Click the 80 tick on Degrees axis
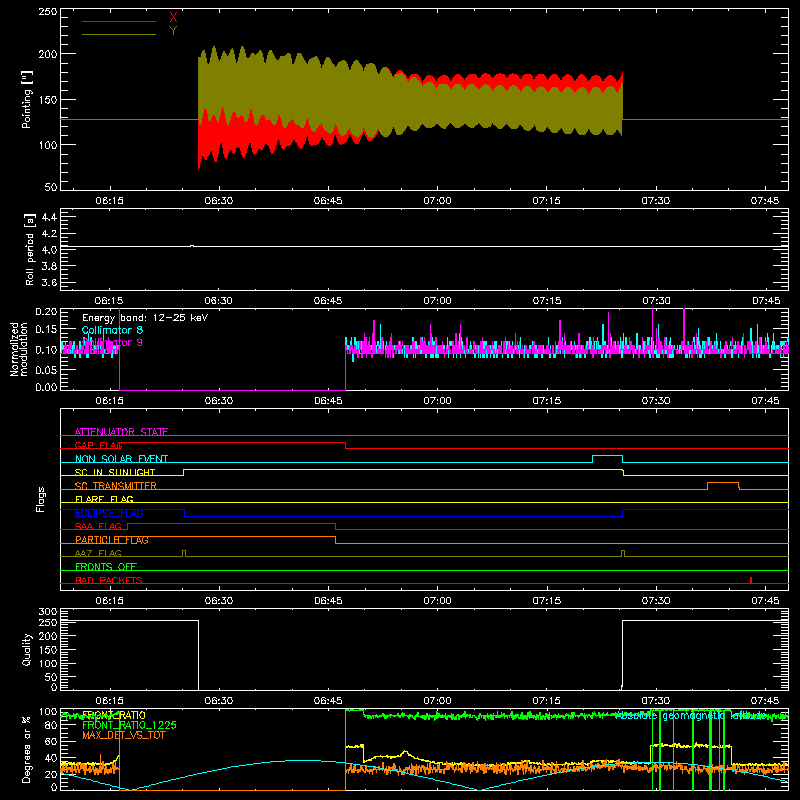The width and height of the screenshot is (800, 800). pos(51,725)
